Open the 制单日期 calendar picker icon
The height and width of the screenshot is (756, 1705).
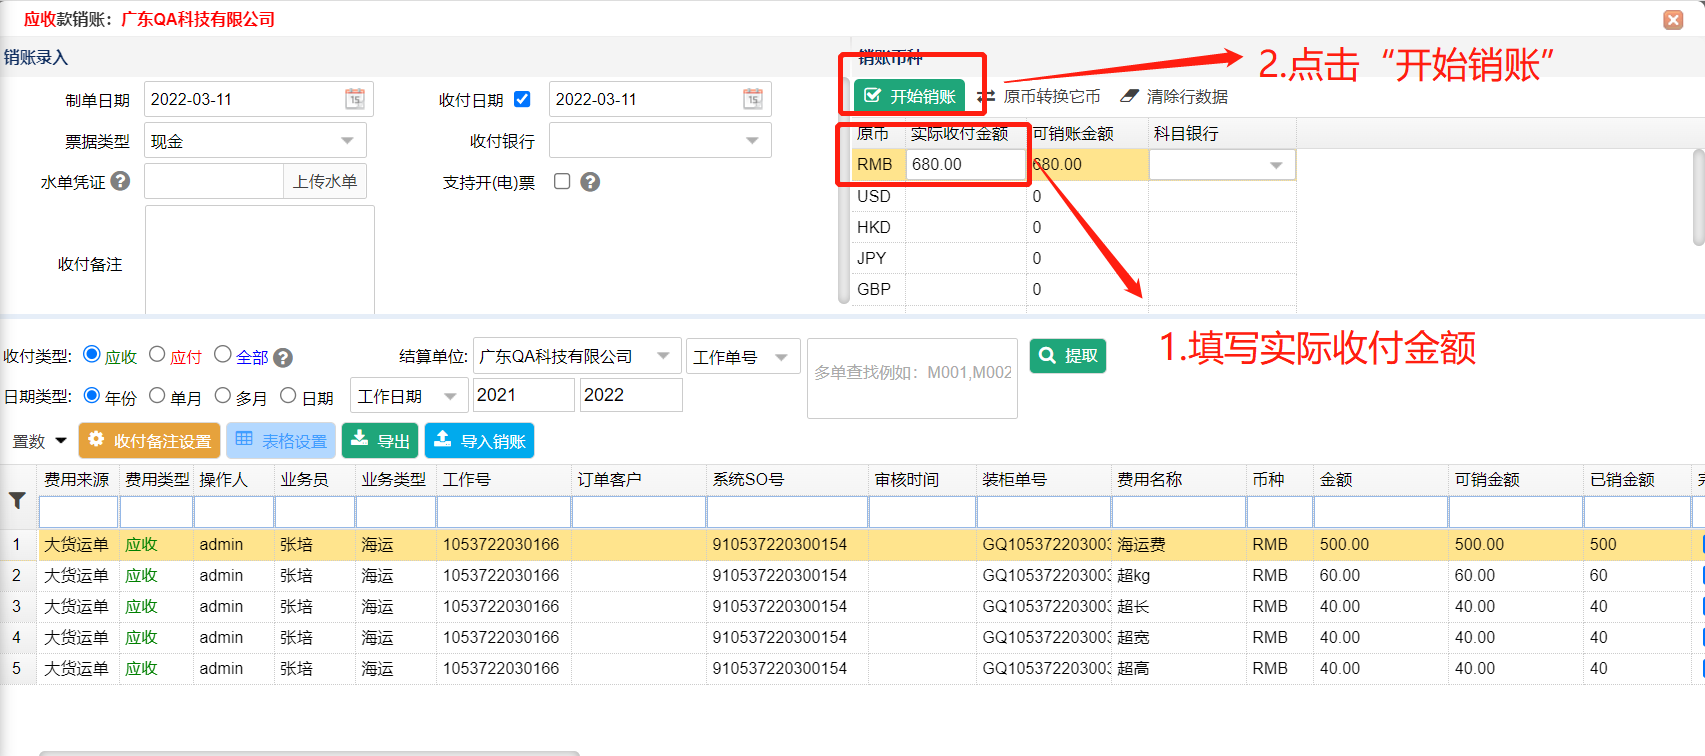pyautogui.click(x=355, y=99)
